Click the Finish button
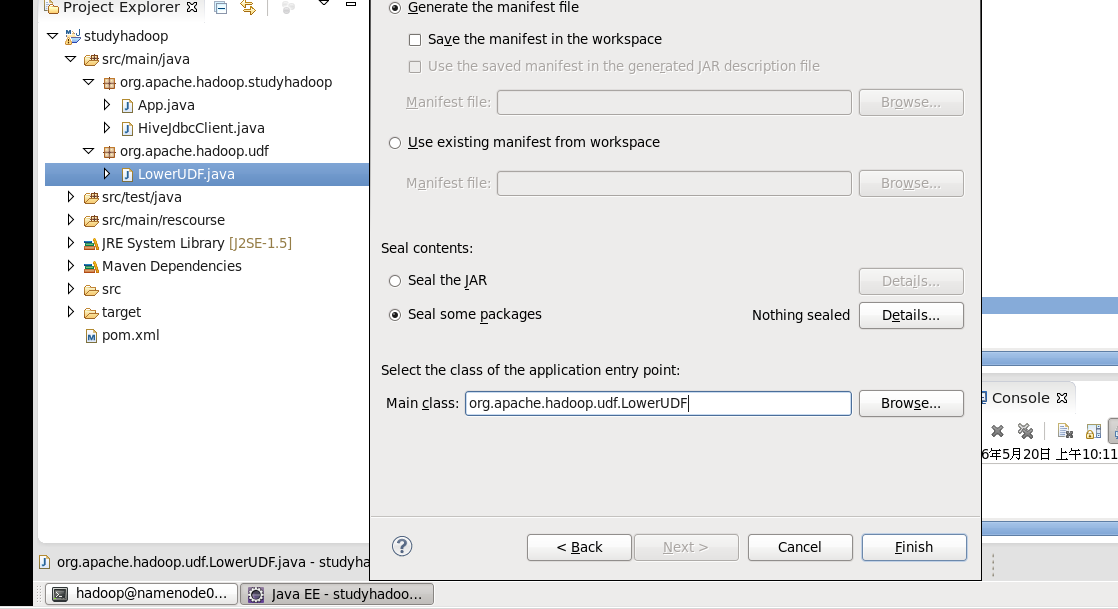 [914, 547]
